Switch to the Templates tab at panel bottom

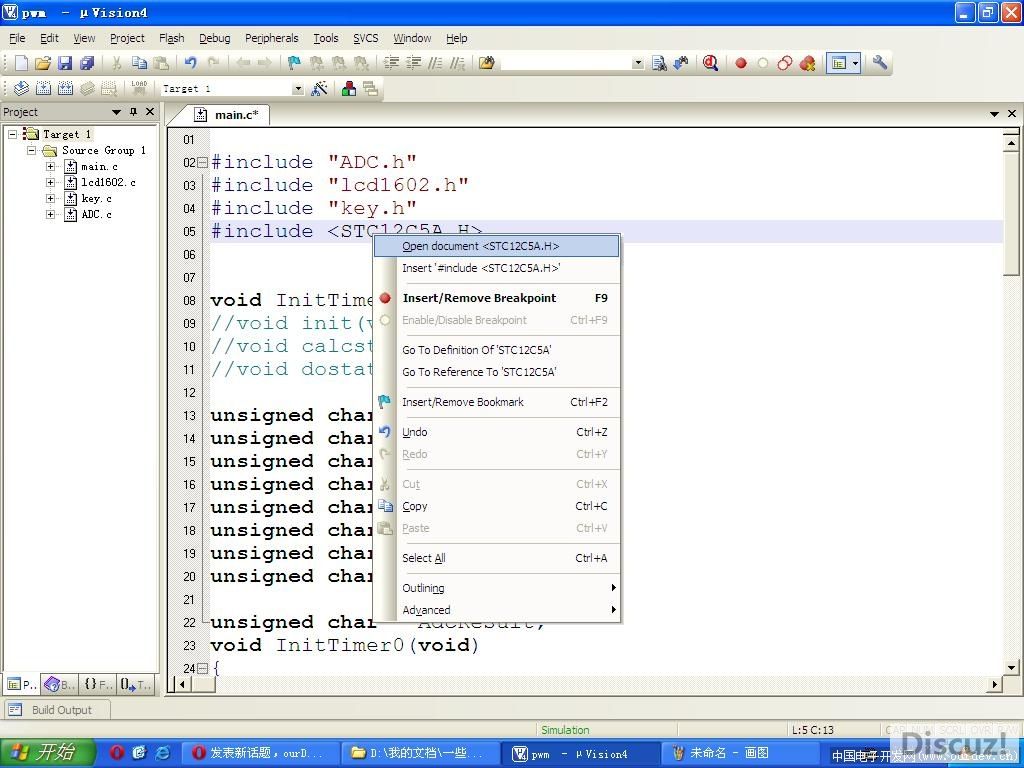click(136, 684)
